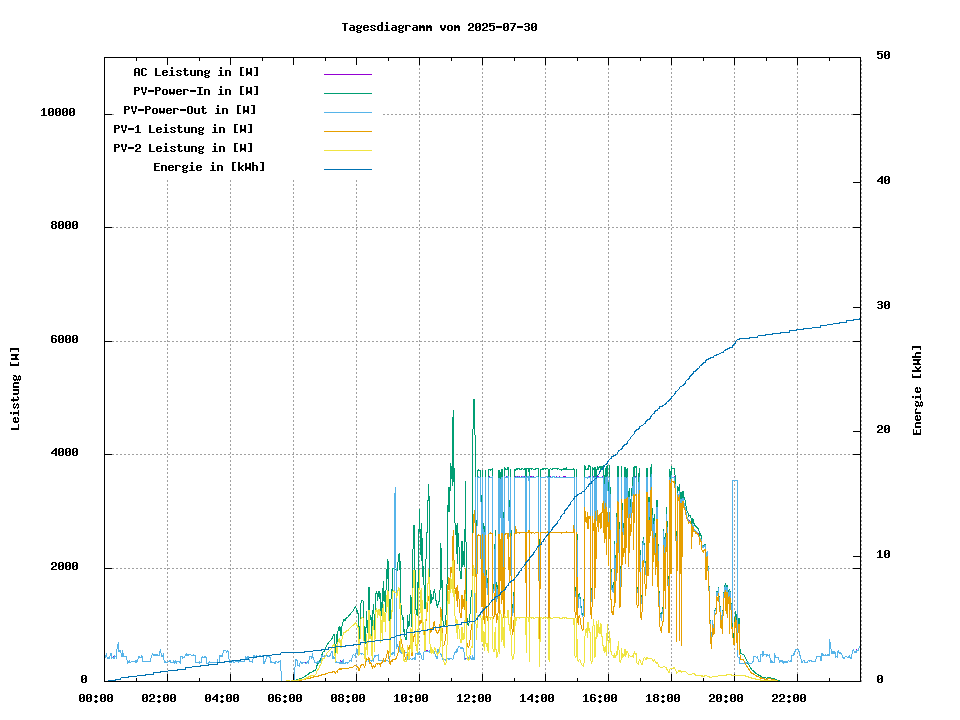The image size is (960, 720).
Task: Click the Leistung [W] left axis title
Action: point(16,389)
